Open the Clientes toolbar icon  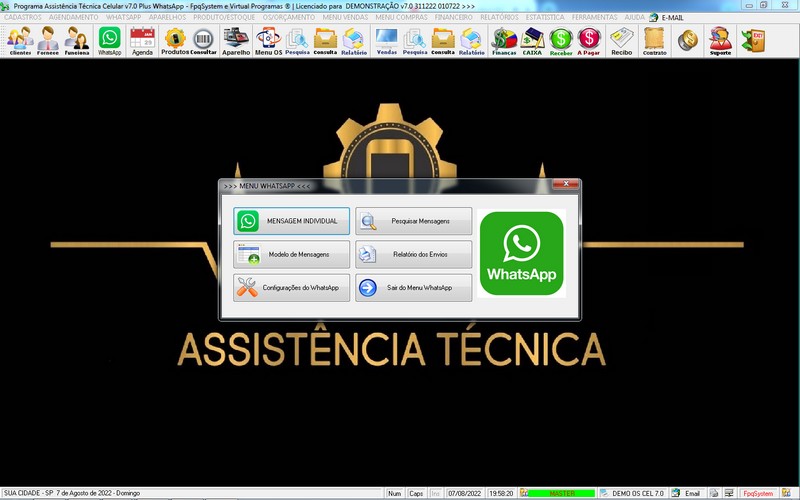click(x=20, y=41)
